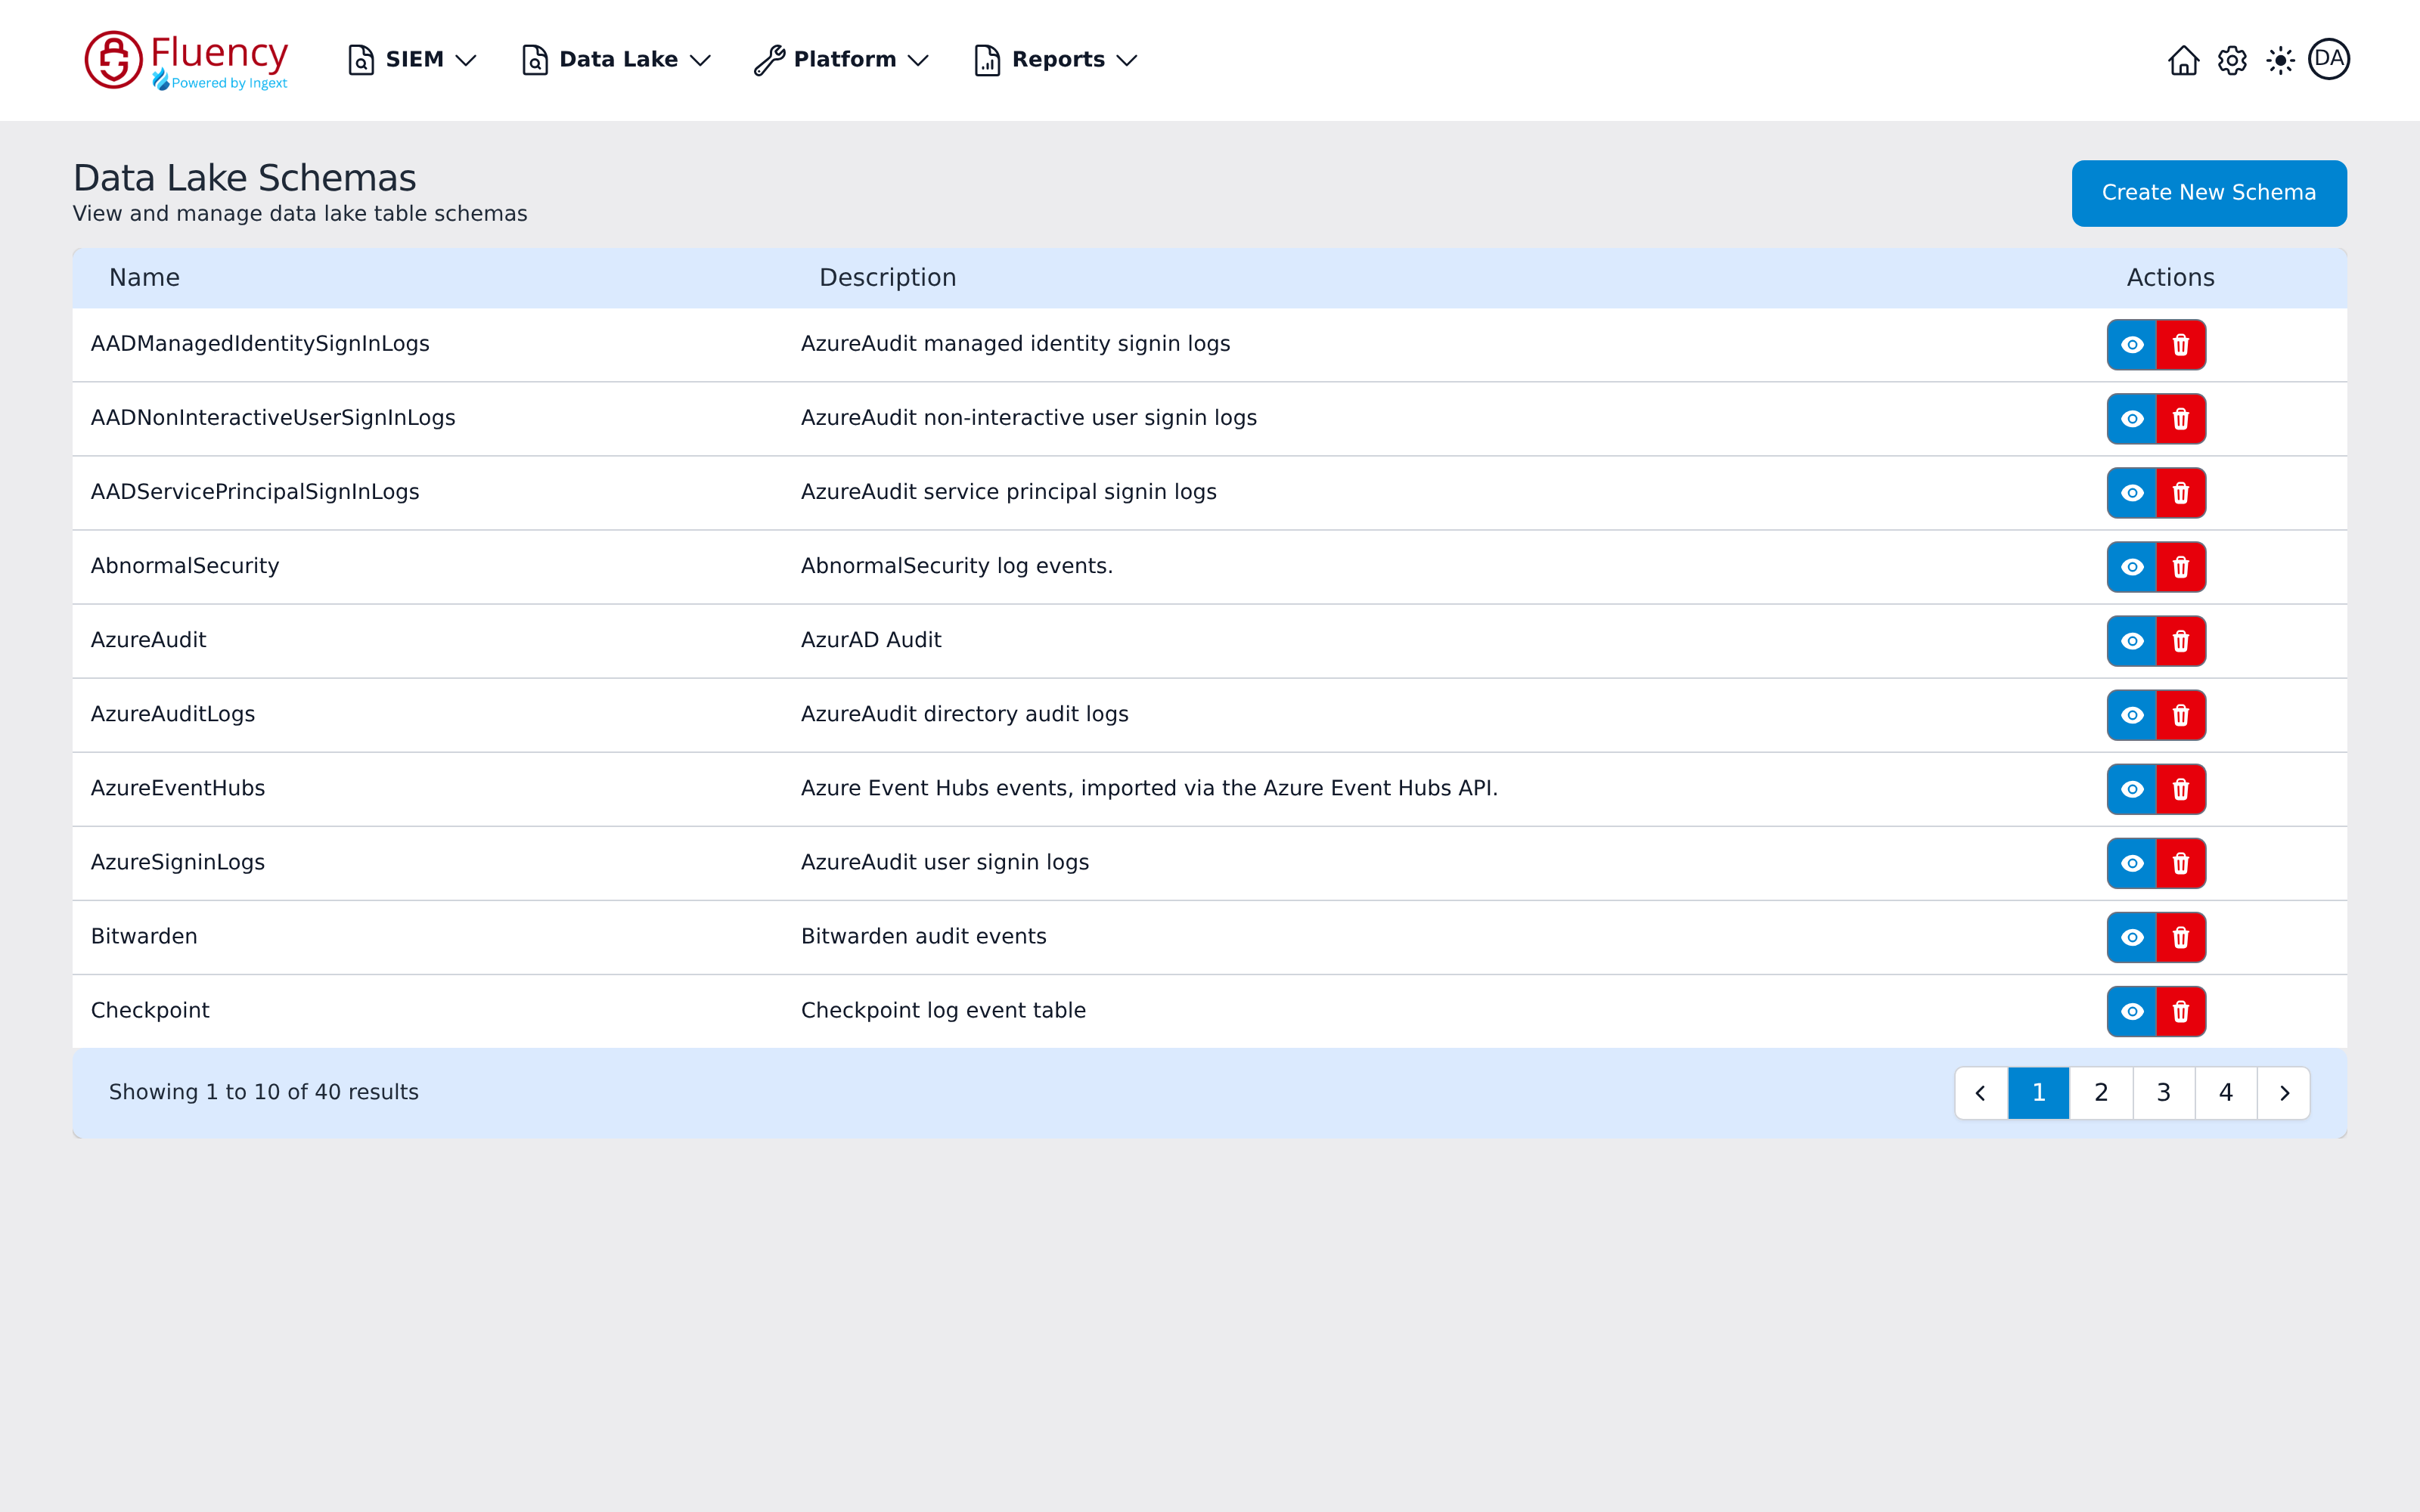View the AADManagedIdentitySignInLogs schema
Screen dimensions: 2420x1512
pos(2132,345)
